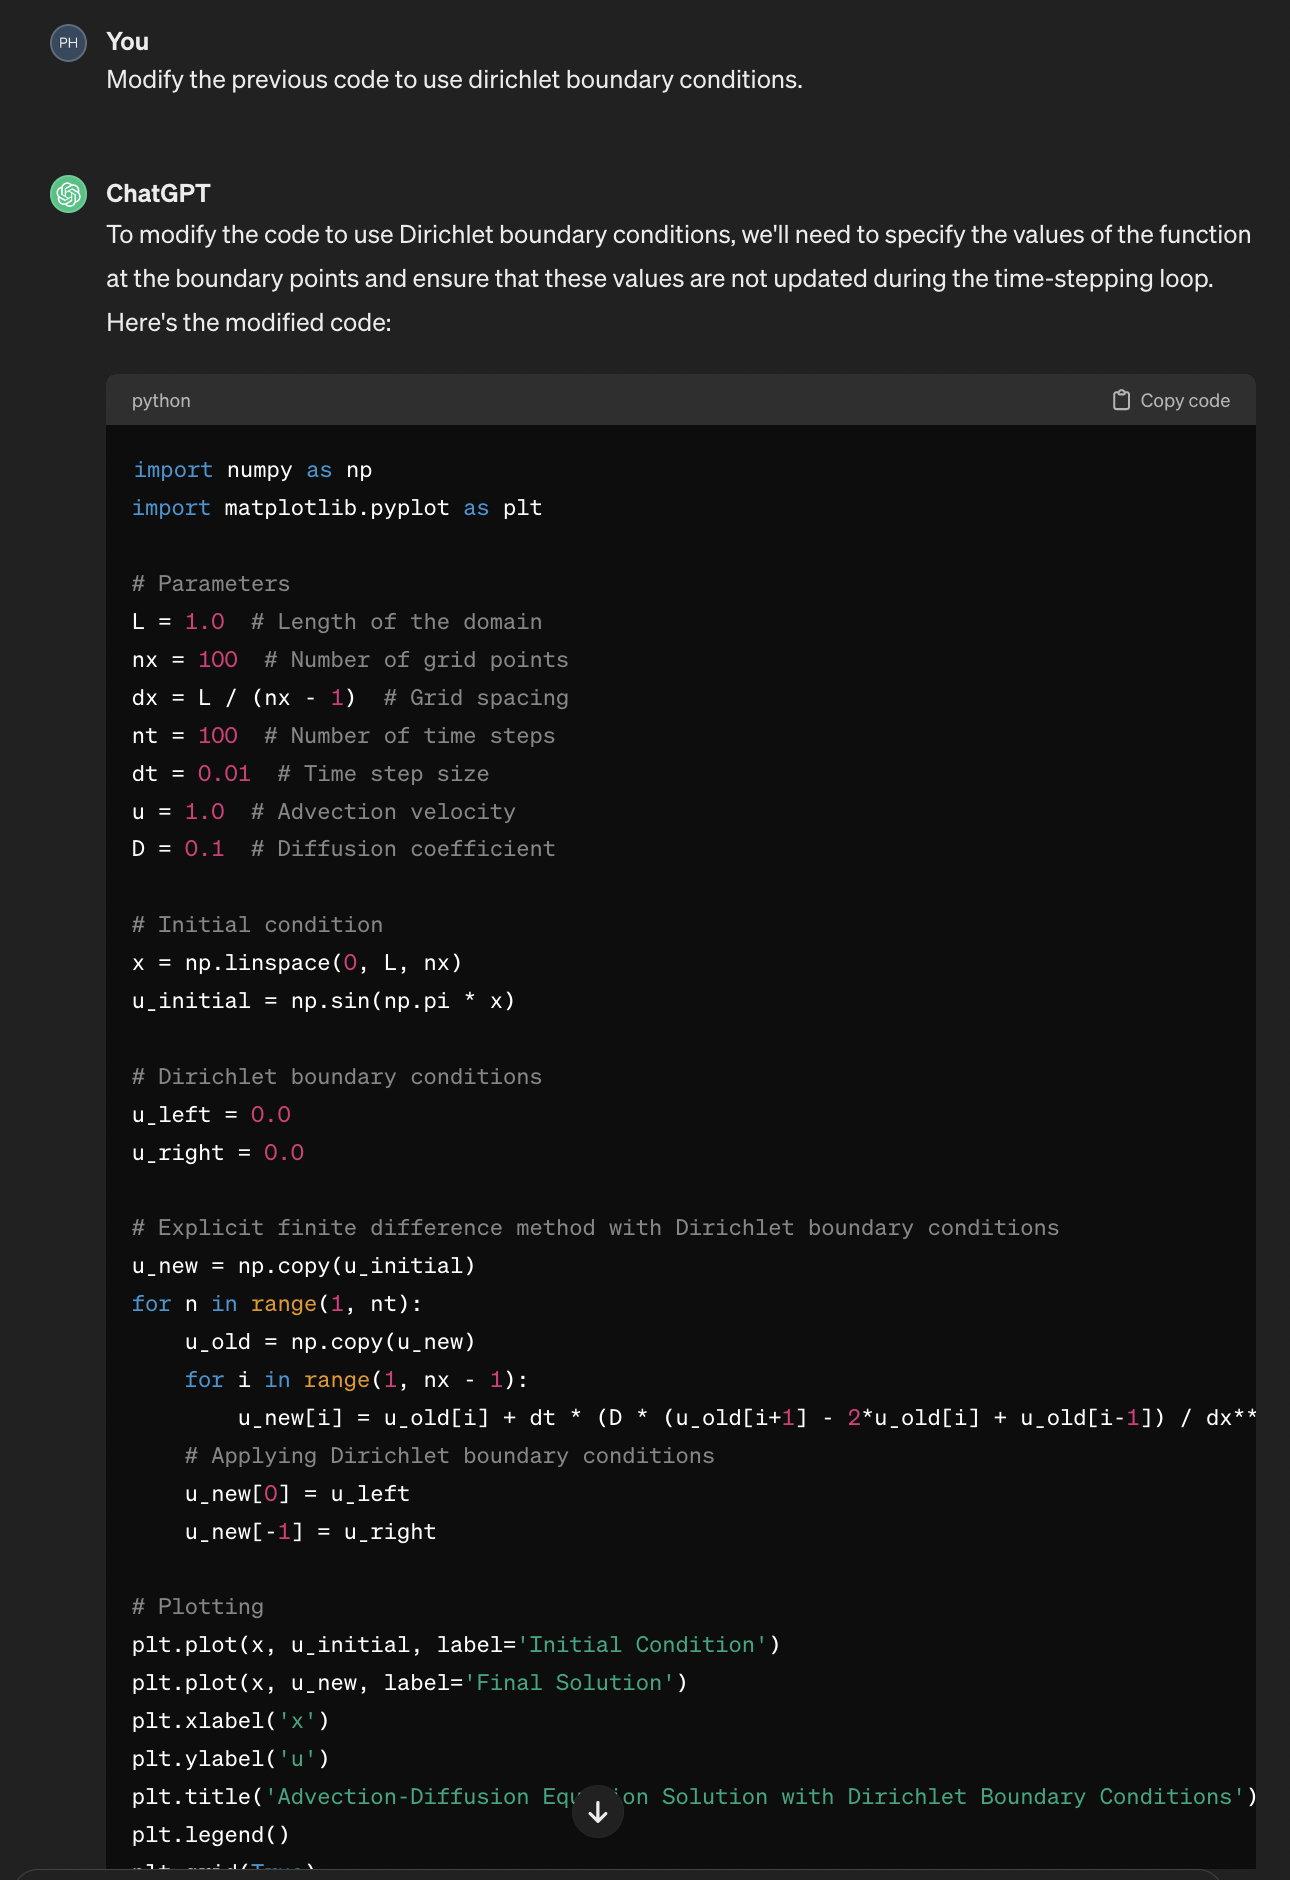Click the line 'L = 1.0'
Image resolution: width=1290 pixels, height=1880 pixels.
tap(337, 622)
